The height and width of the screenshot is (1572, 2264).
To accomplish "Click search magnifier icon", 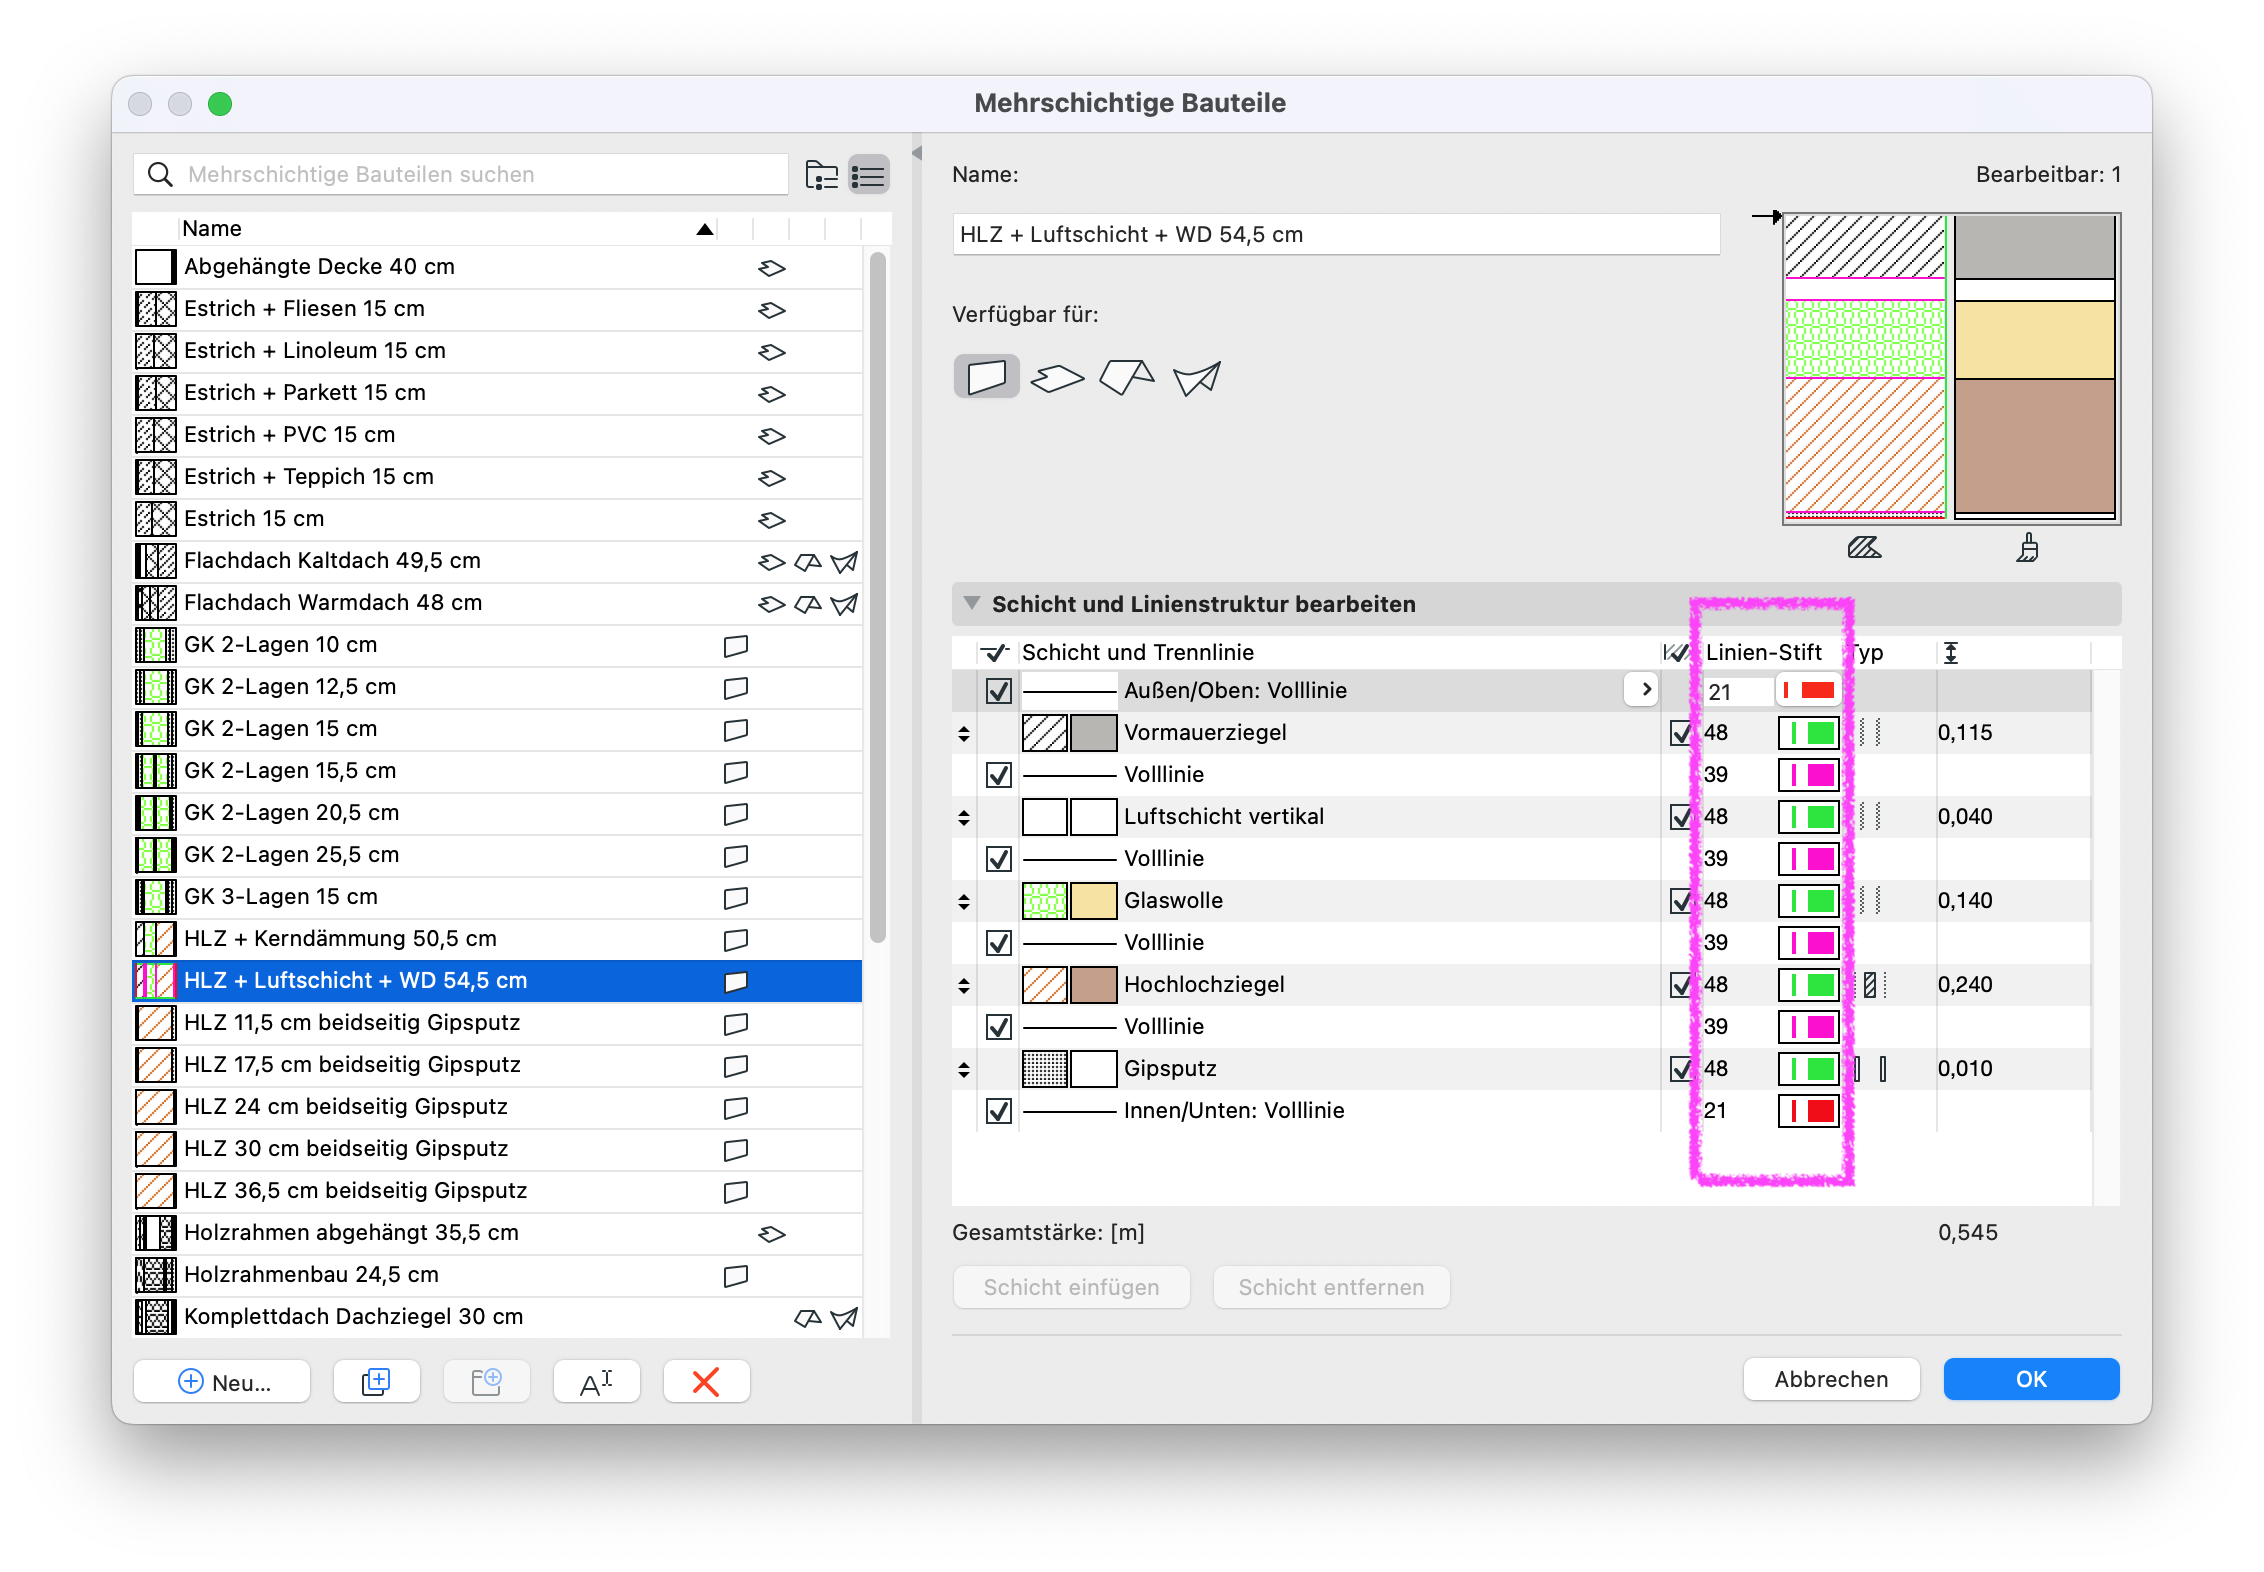I will tap(160, 175).
